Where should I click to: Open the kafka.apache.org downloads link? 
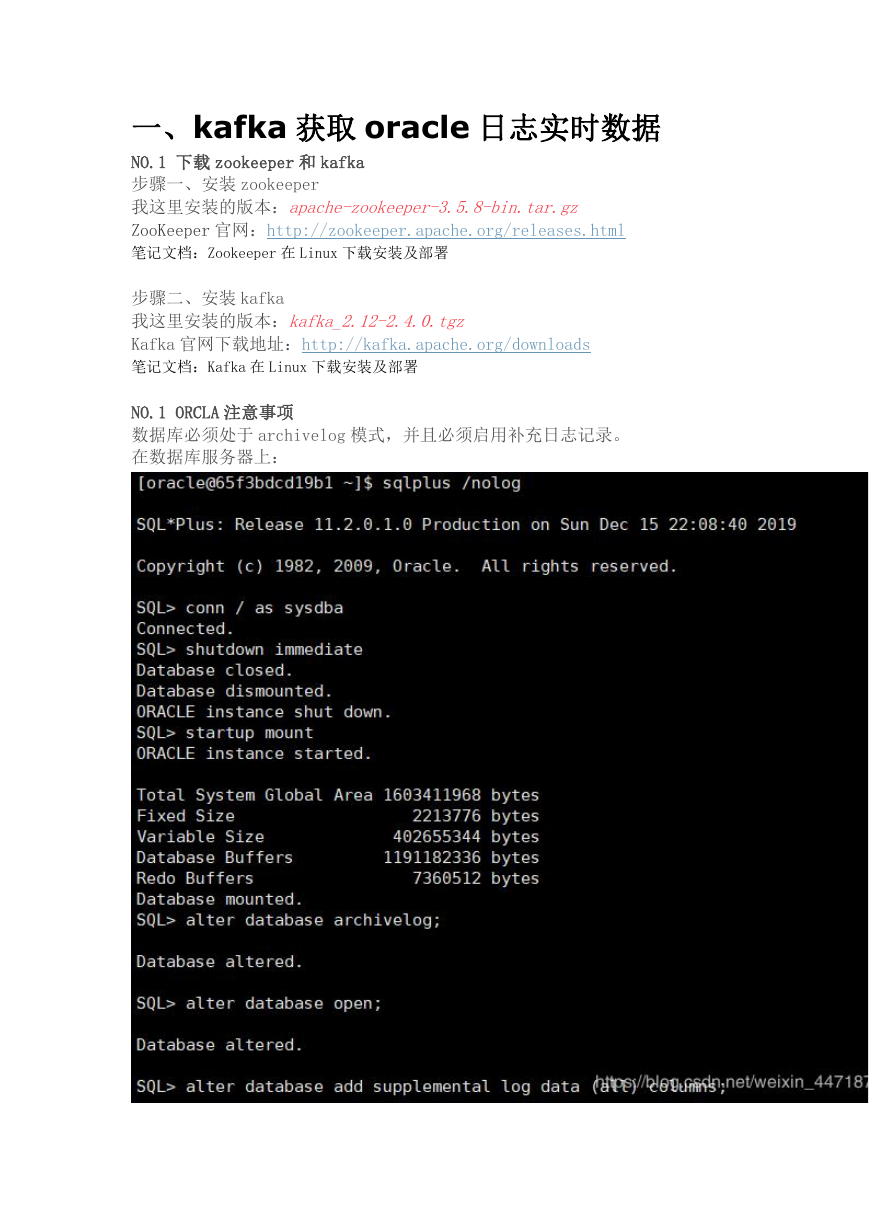click(x=446, y=345)
